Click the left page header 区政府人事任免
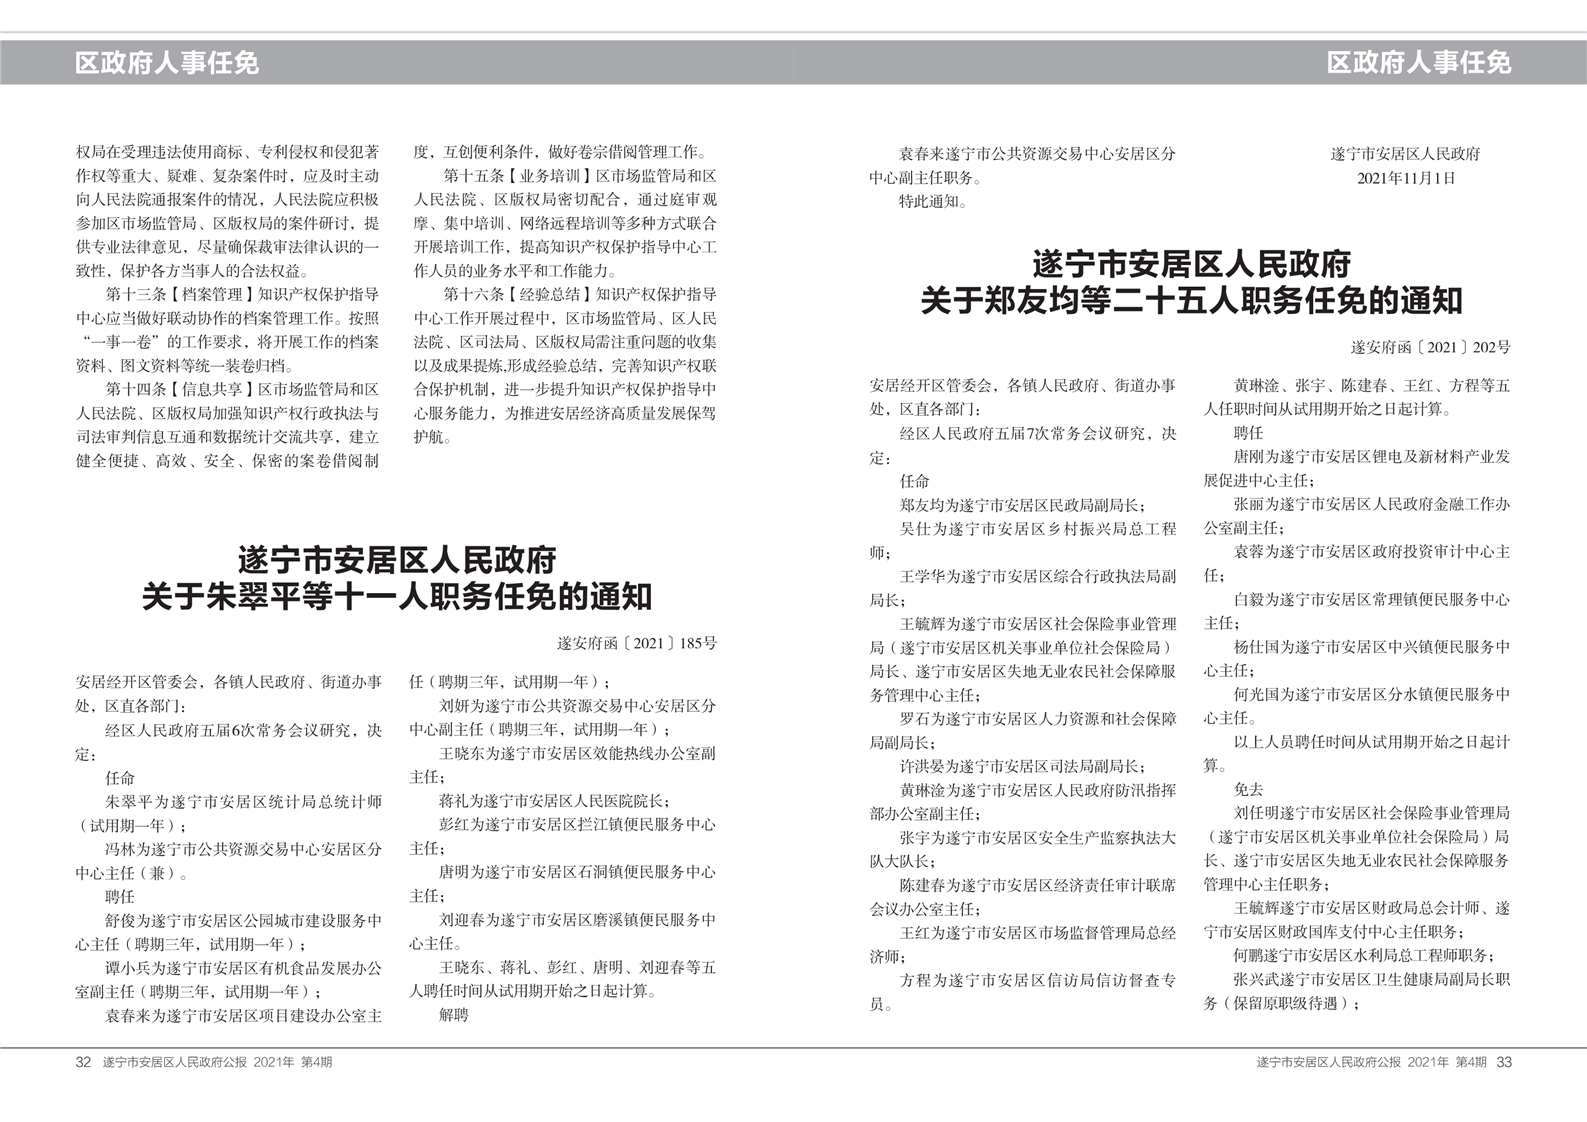Screen dimensions: 1587x1122 [x=167, y=63]
